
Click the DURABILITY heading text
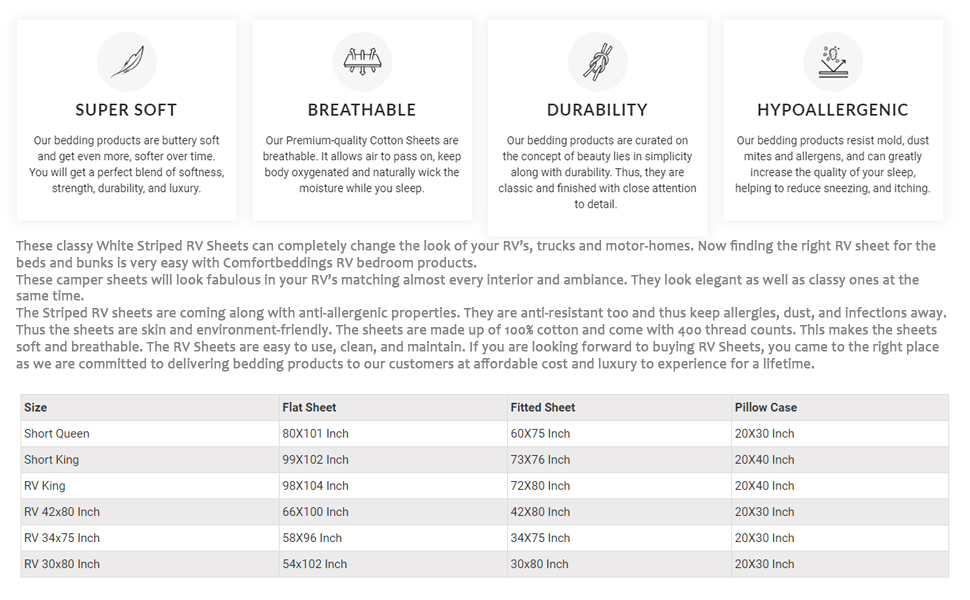597,110
